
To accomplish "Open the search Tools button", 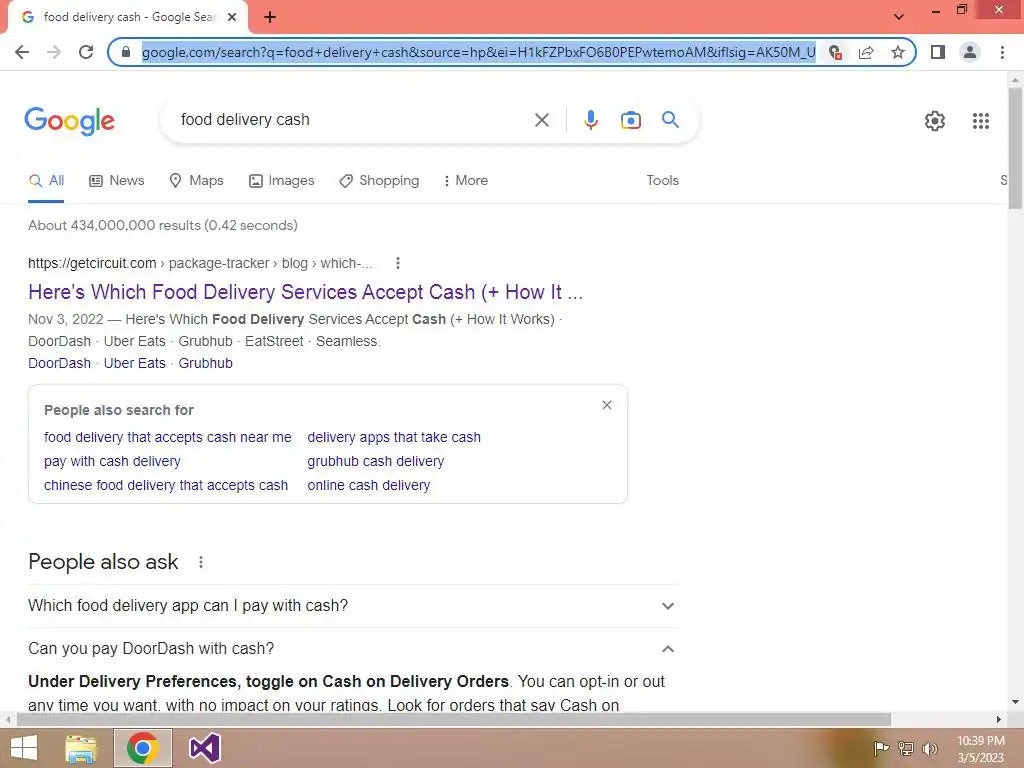I will pyautogui.click(x=662, y=180).
